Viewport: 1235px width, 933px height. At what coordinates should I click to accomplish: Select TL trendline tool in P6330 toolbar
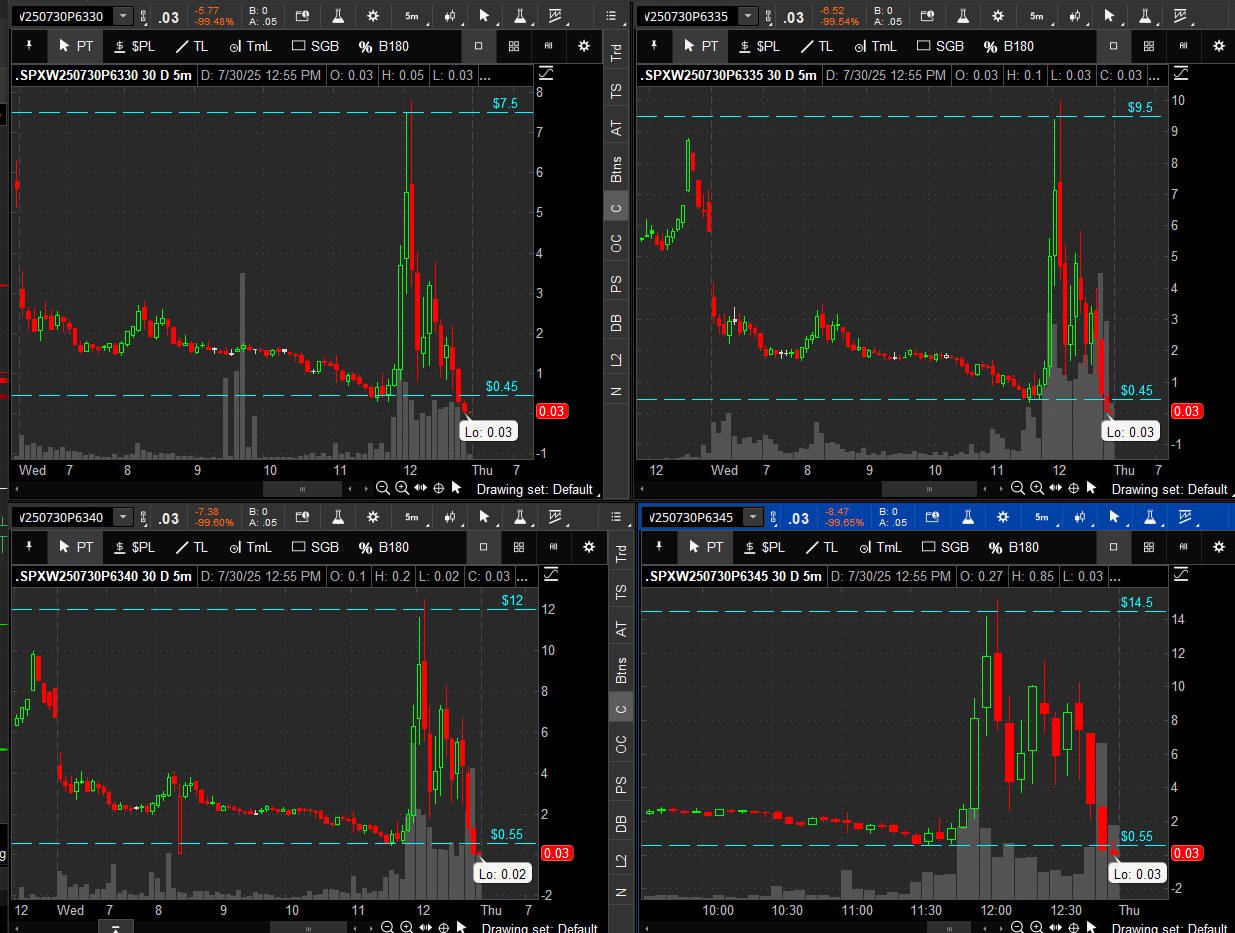pyautogui.click(x=191, y=46)
